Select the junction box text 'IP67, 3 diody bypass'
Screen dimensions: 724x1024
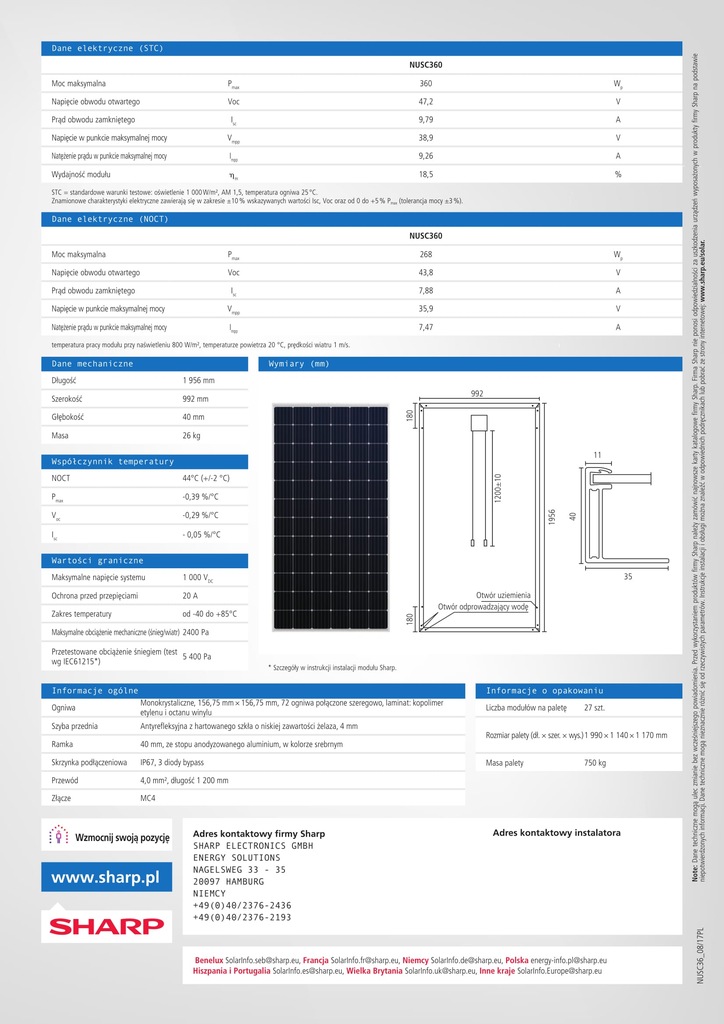click(x=172, y=763)
